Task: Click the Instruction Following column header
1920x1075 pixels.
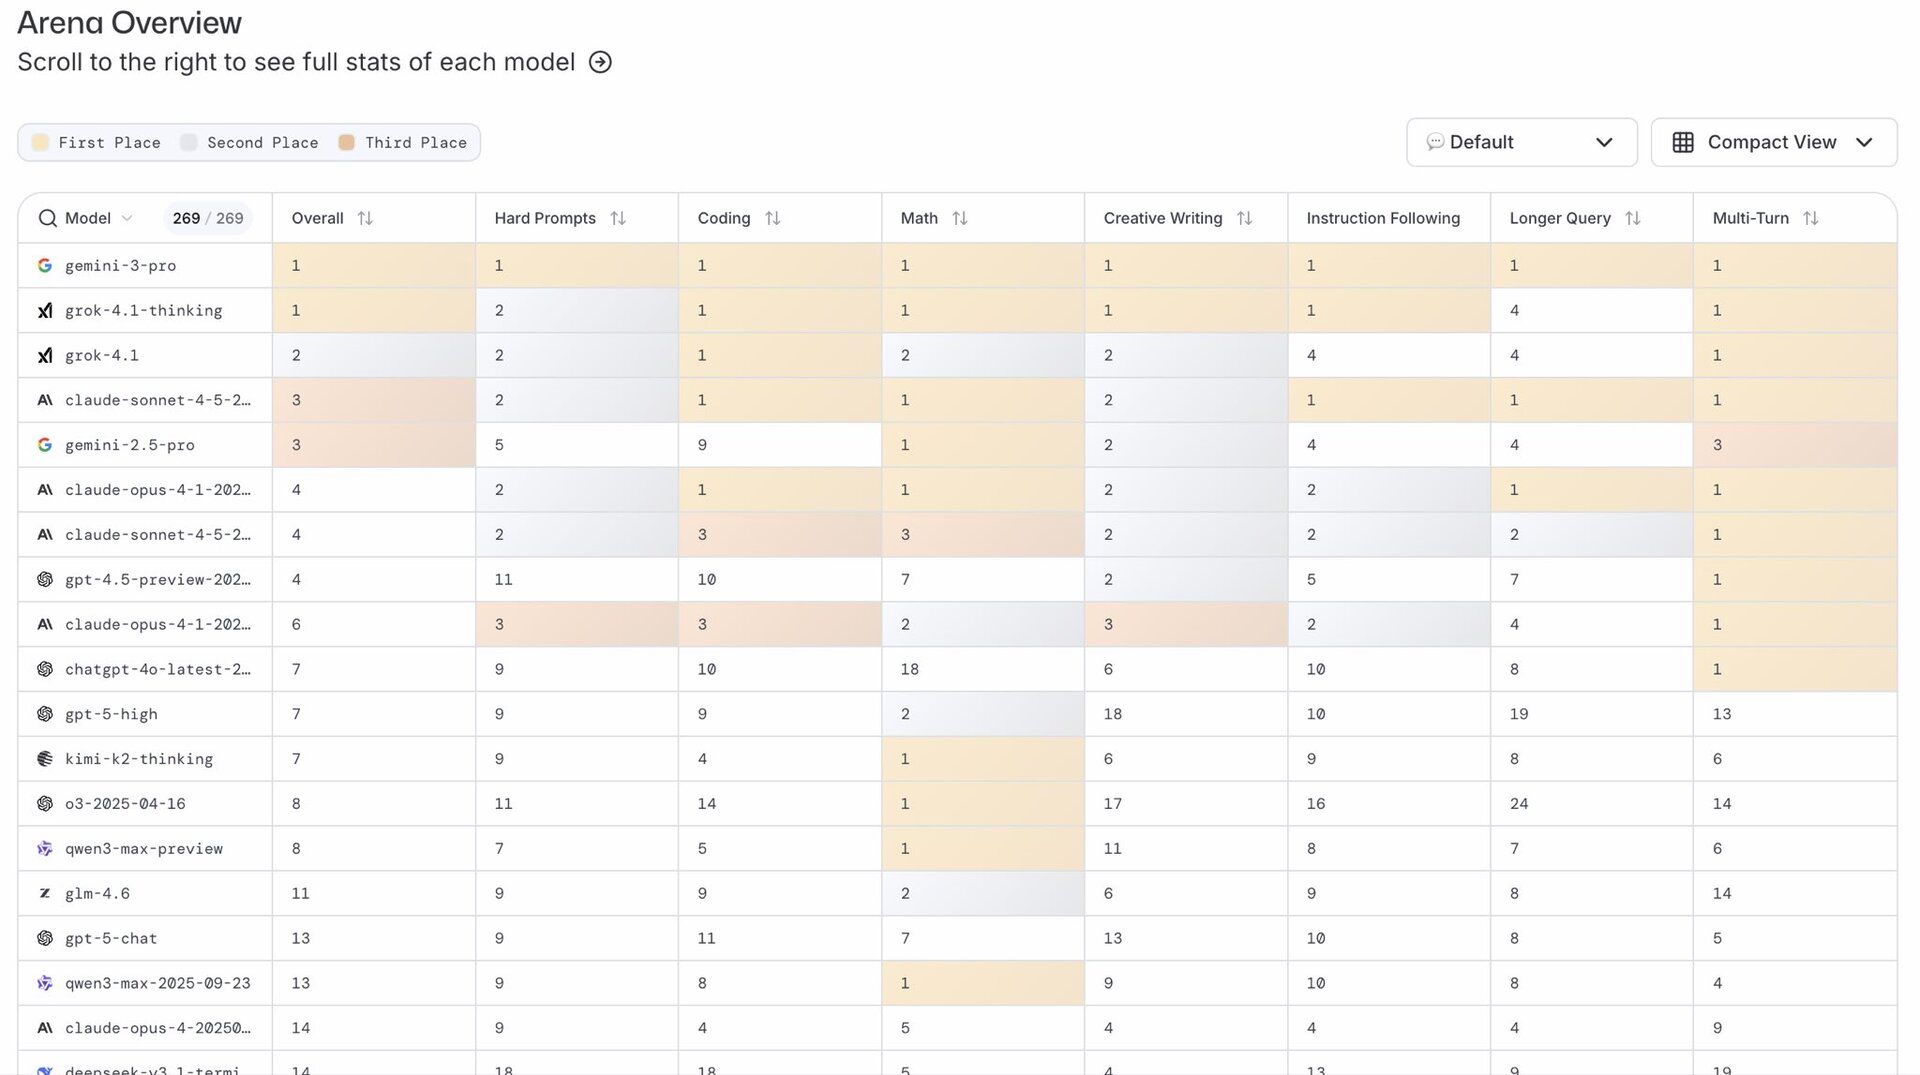Action: pyautogui.click(x=1383, y=218)
